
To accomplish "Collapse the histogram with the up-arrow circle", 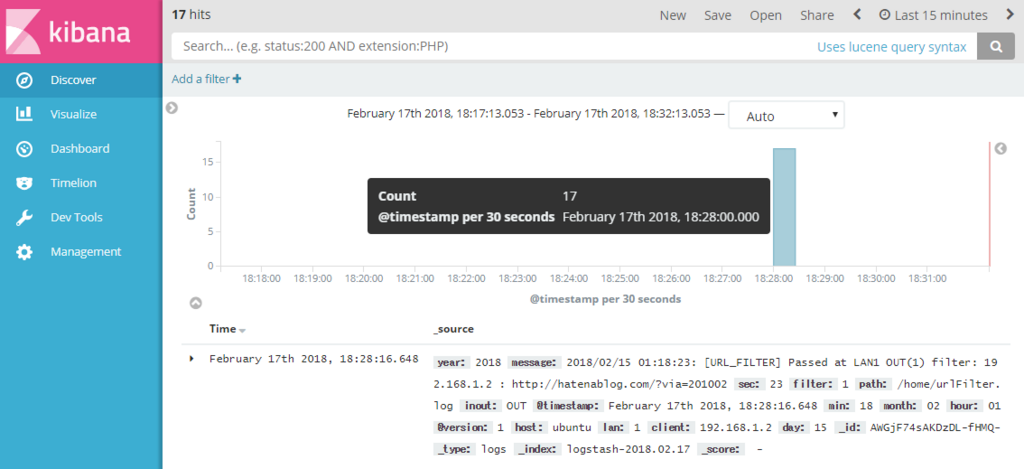I will tap(195, 303).
